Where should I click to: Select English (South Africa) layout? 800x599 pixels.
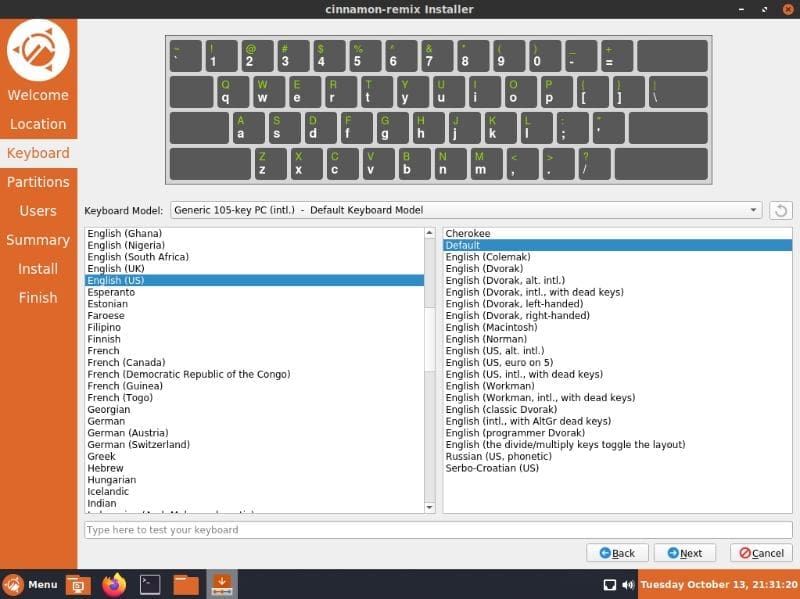coord(254,257)
